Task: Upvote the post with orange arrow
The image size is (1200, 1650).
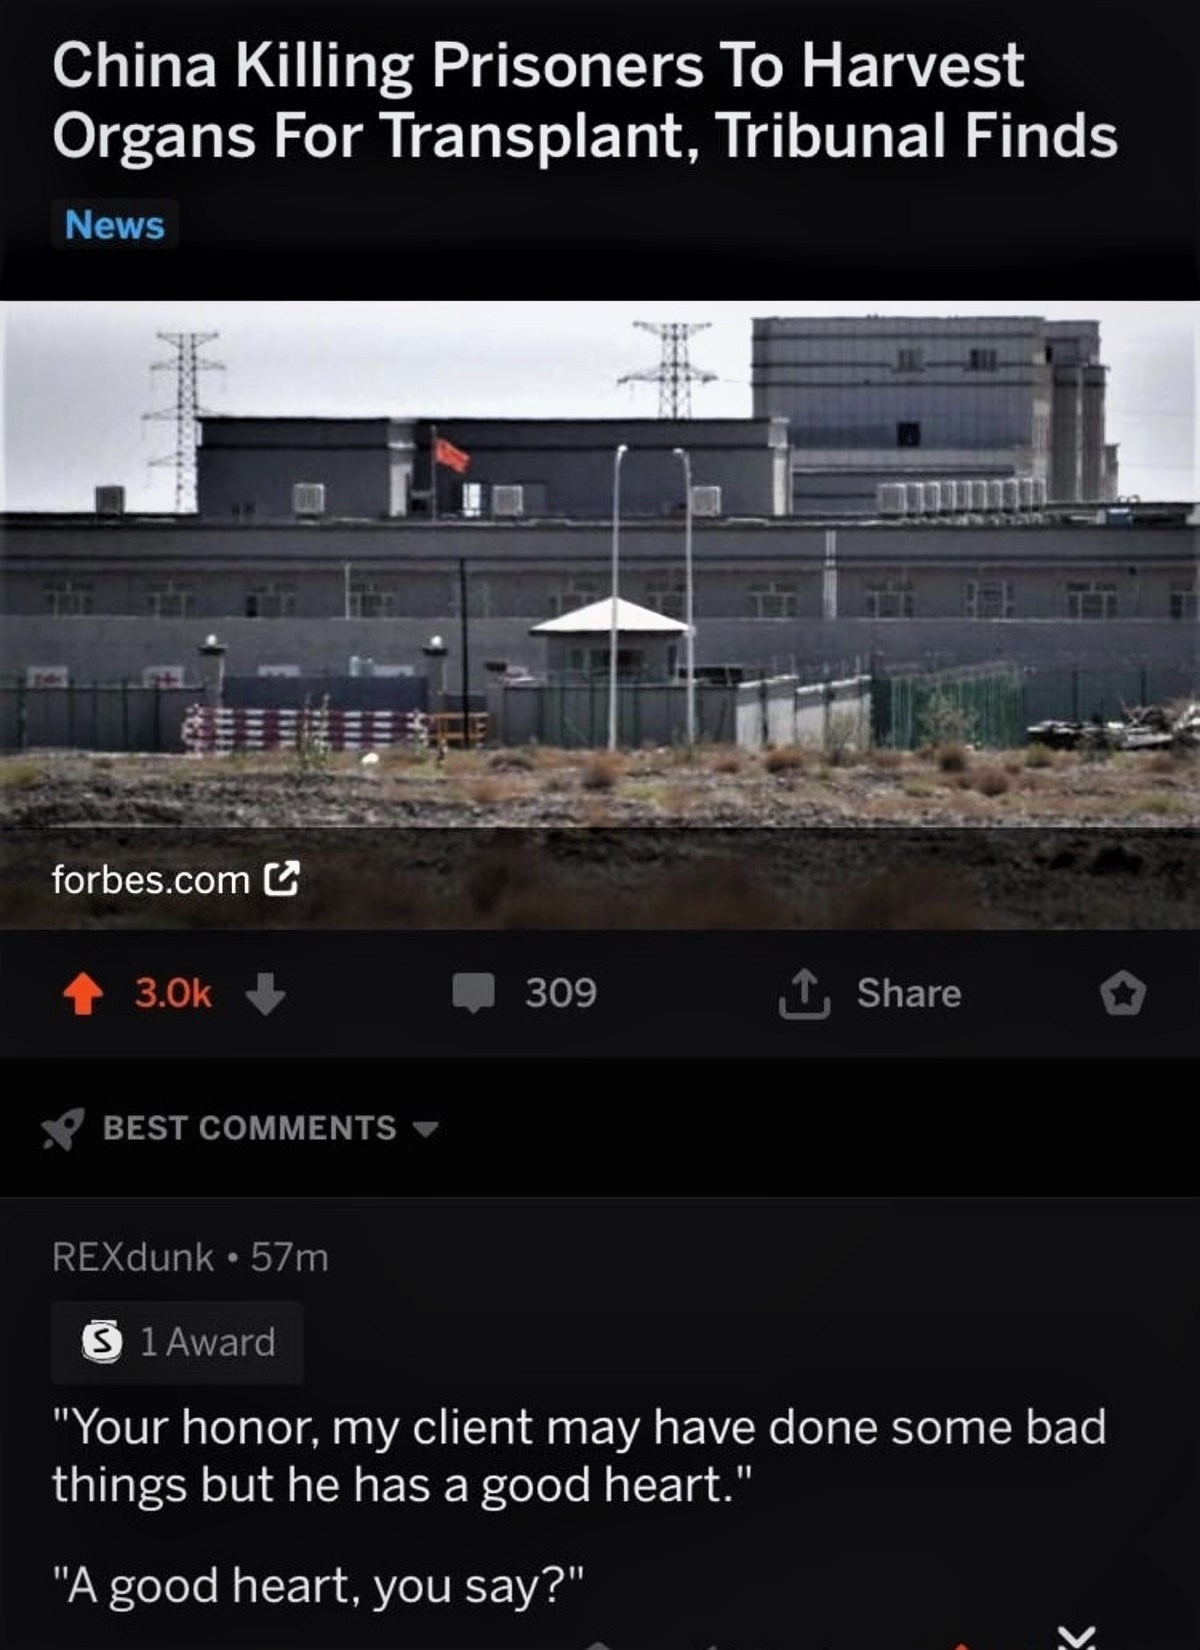Action: click(83, 994)
